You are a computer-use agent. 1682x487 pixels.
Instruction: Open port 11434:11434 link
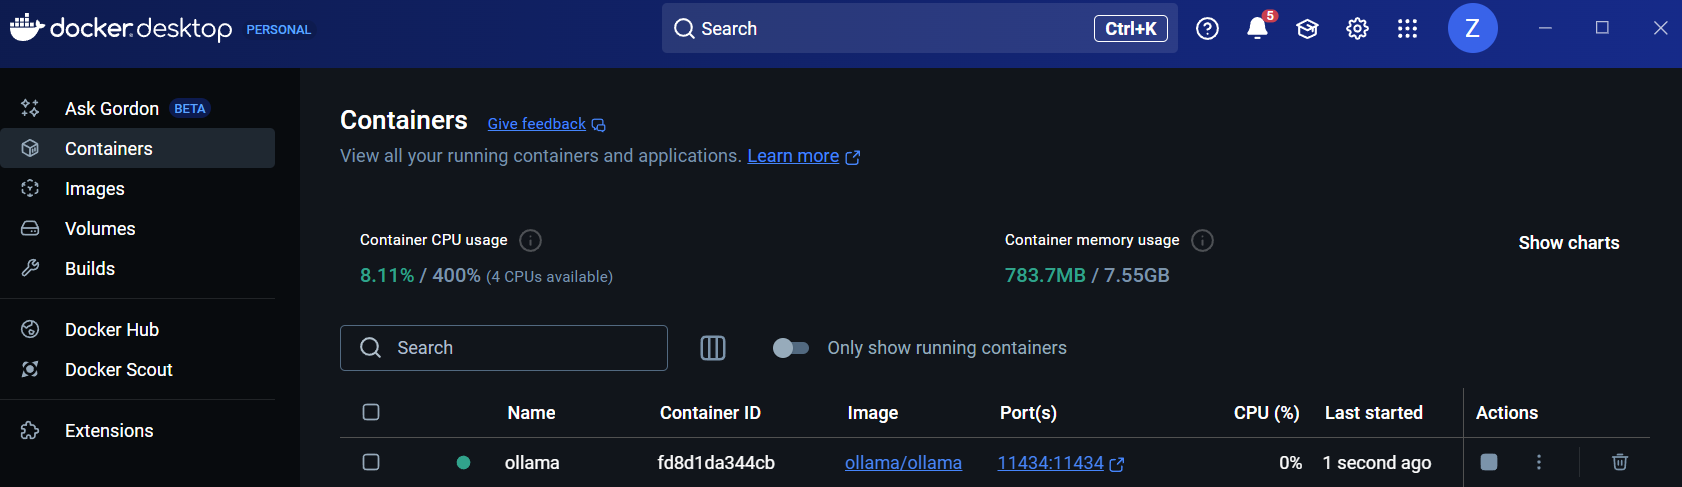(x=1050, y=463)
